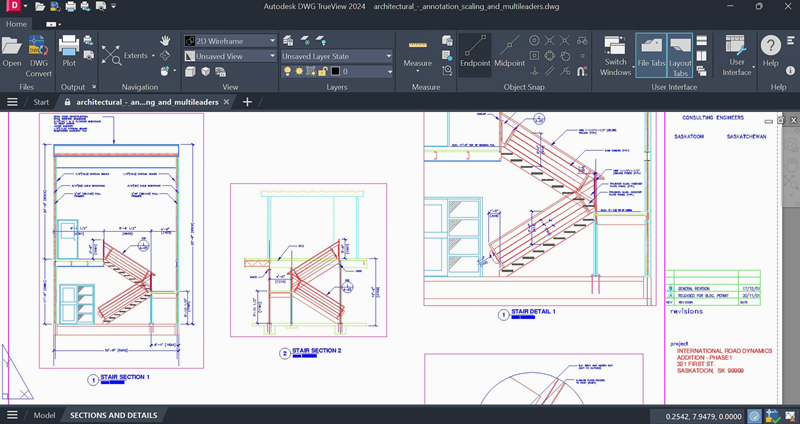Toggle Parallel snap double-line icon

[x=549, y=71]
